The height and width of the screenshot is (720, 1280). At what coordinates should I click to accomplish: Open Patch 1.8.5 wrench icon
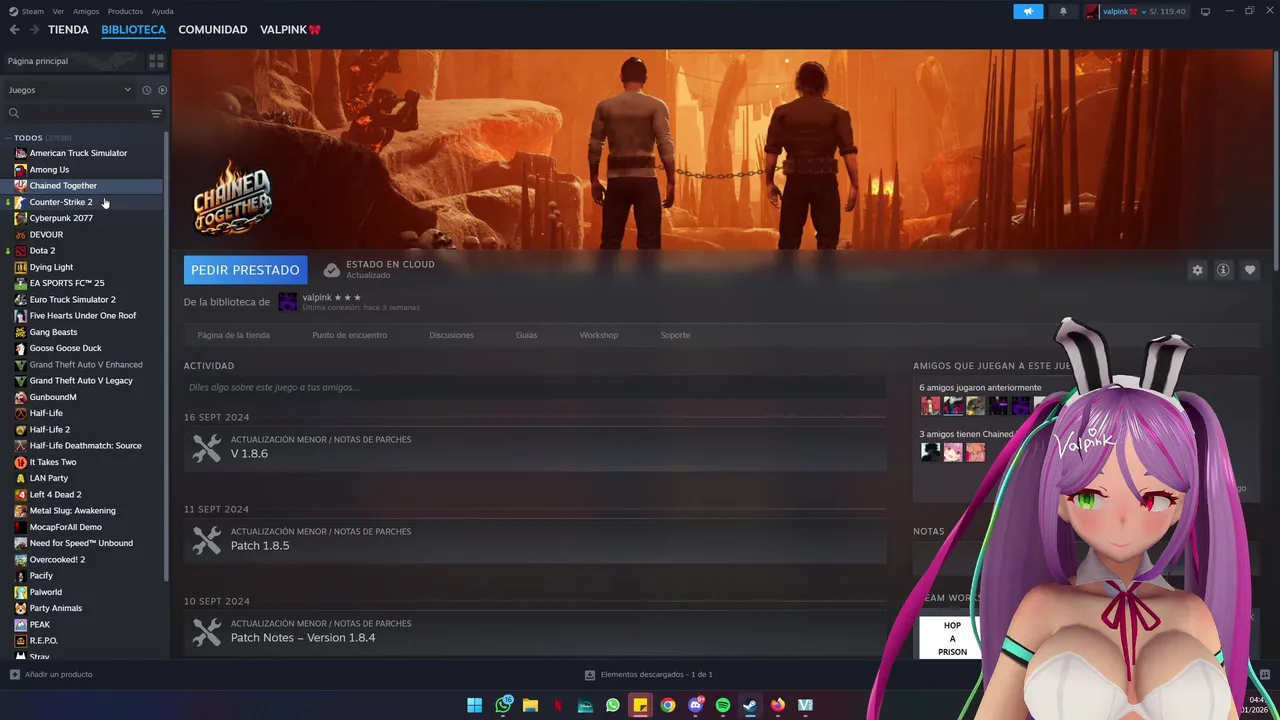point(207,539)
